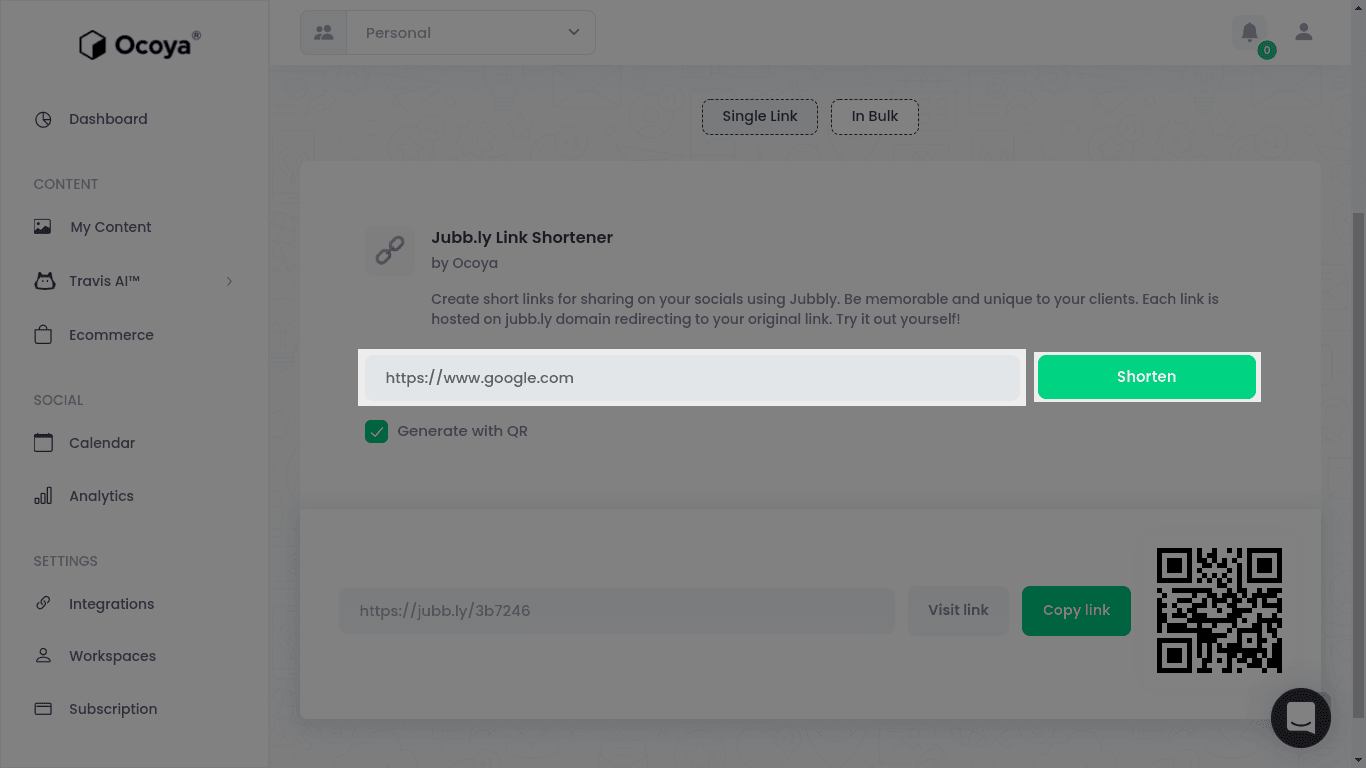Viewport: 1366px width, 768px height.
Task: Click the Analytics bar chart icon
Action: point(43,496)
